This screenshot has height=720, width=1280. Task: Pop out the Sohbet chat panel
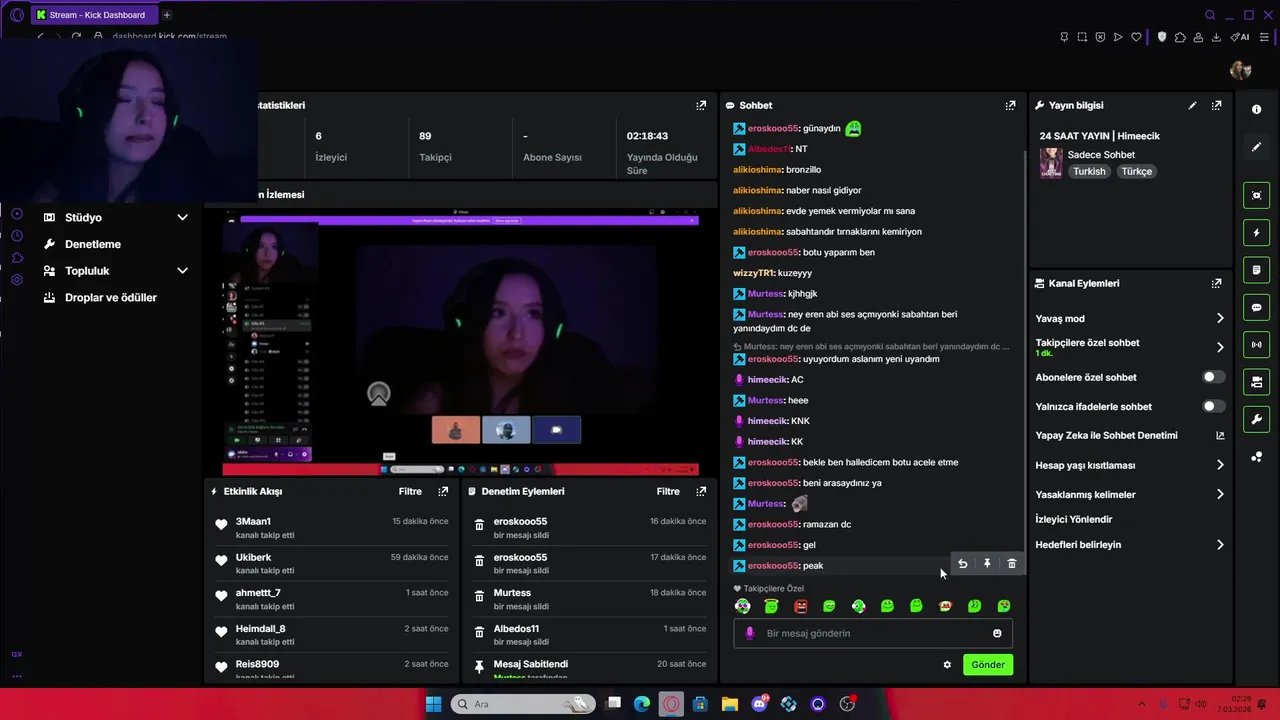coord(1010,105)
